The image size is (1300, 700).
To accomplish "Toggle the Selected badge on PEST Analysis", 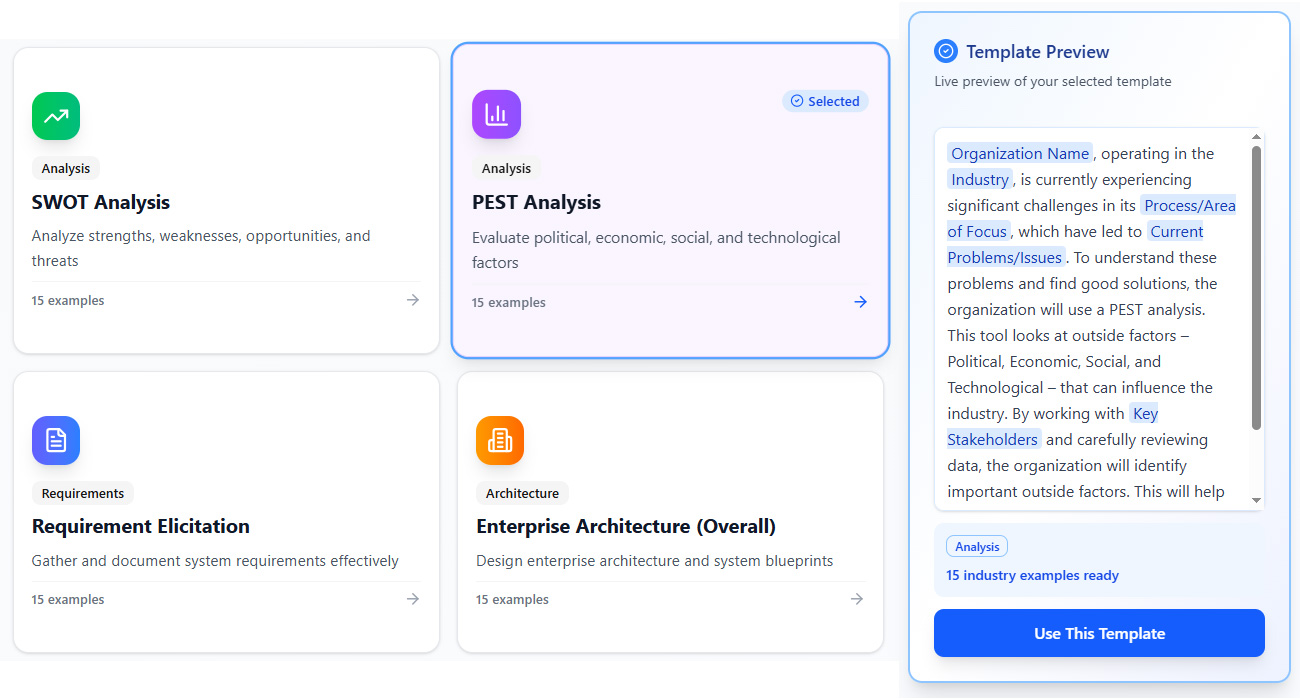I will [x=825, y=101].
